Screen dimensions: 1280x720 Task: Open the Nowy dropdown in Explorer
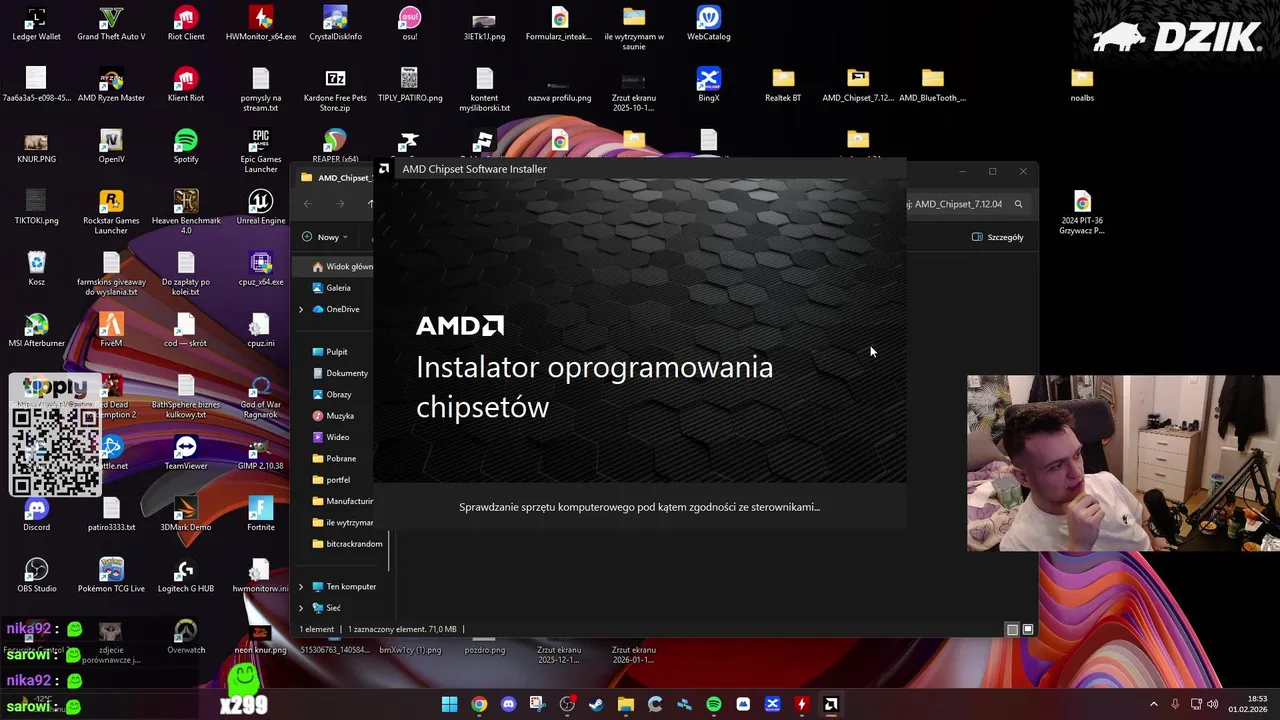[325, 237]
